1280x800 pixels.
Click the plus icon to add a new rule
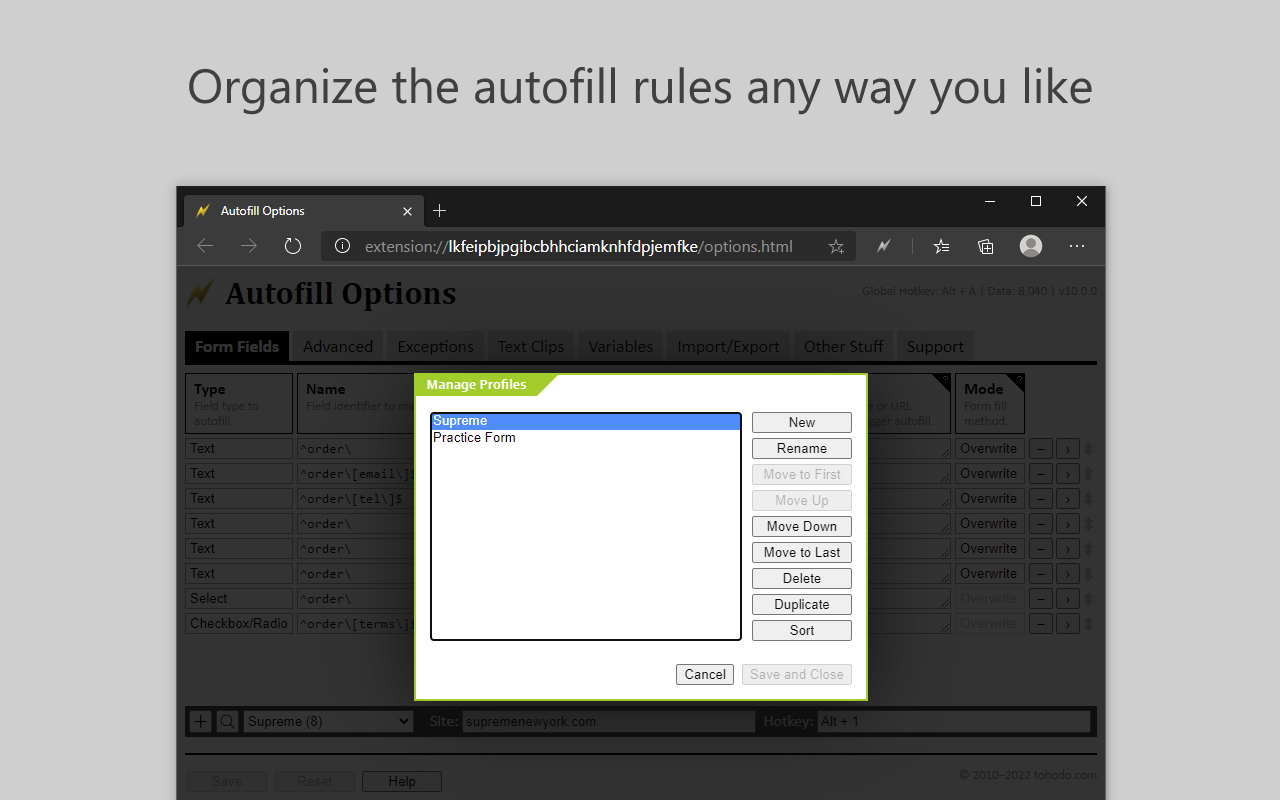pos(200,720)
